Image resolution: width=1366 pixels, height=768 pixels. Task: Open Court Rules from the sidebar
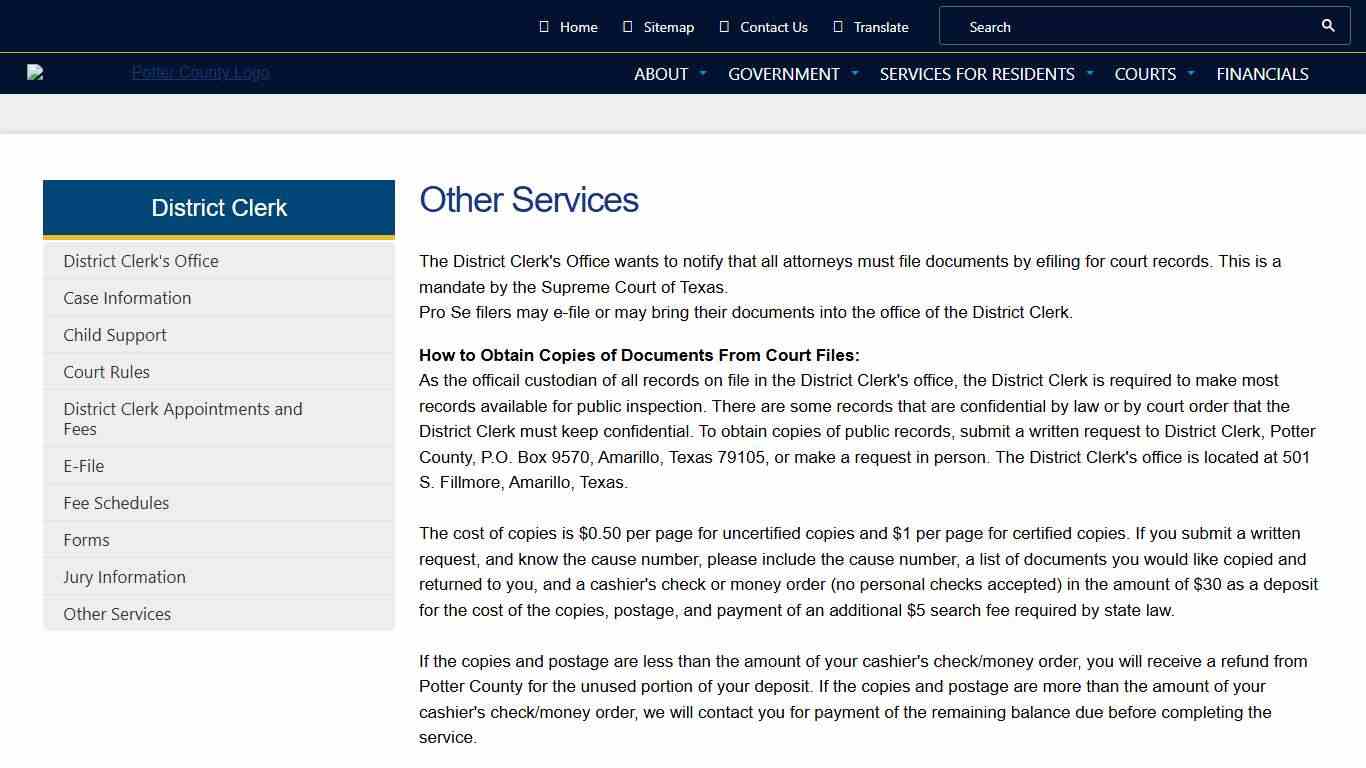pyautogui.click(x=106, y=372)
